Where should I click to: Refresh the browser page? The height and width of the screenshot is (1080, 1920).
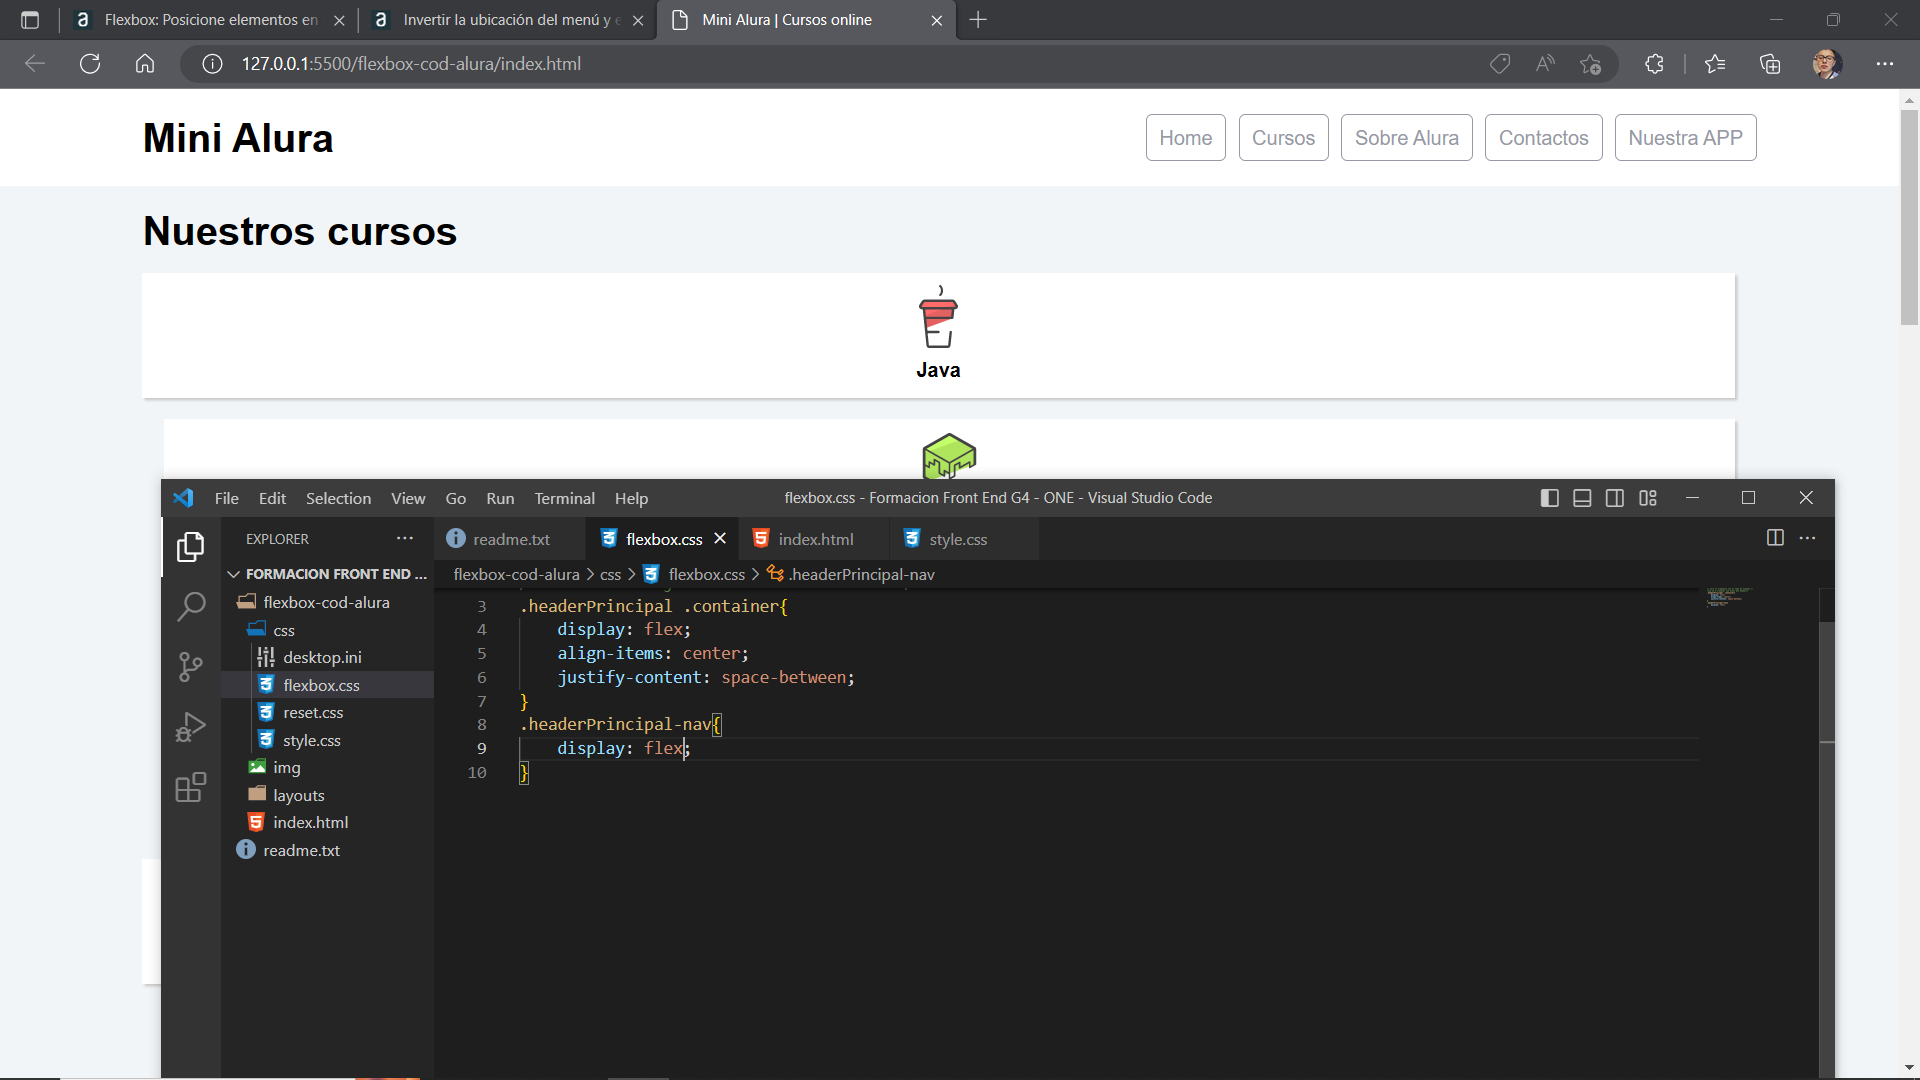click(90, 64)
